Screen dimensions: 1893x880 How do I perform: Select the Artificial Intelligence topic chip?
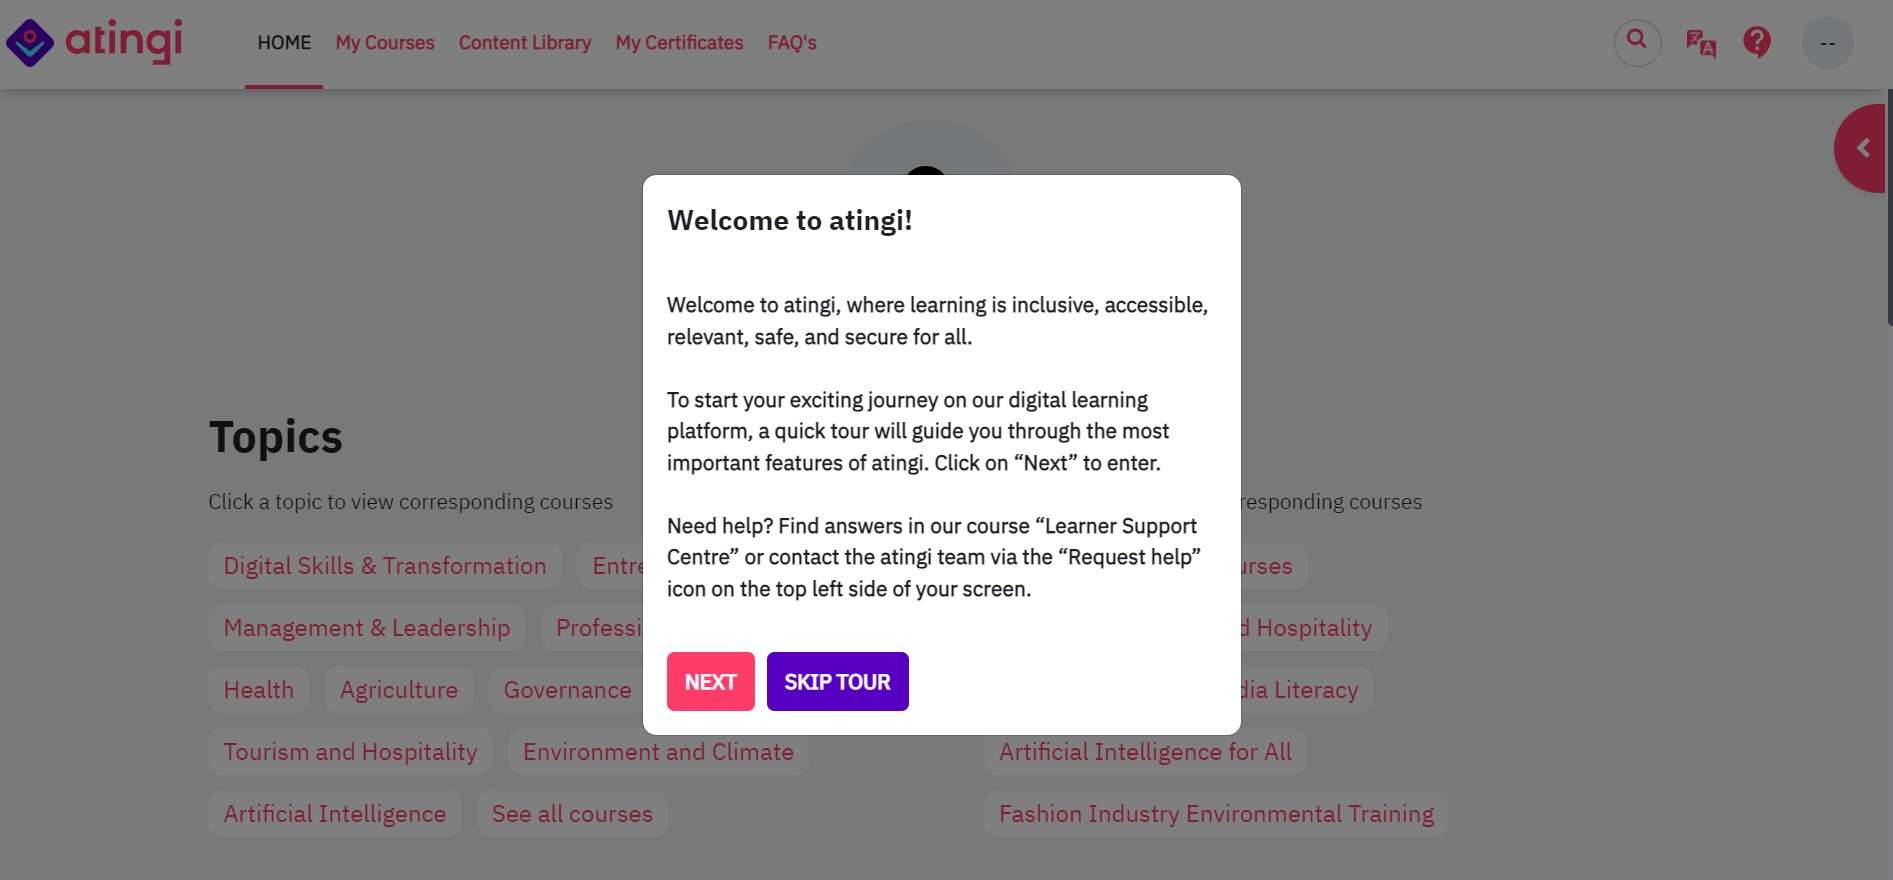335,814
